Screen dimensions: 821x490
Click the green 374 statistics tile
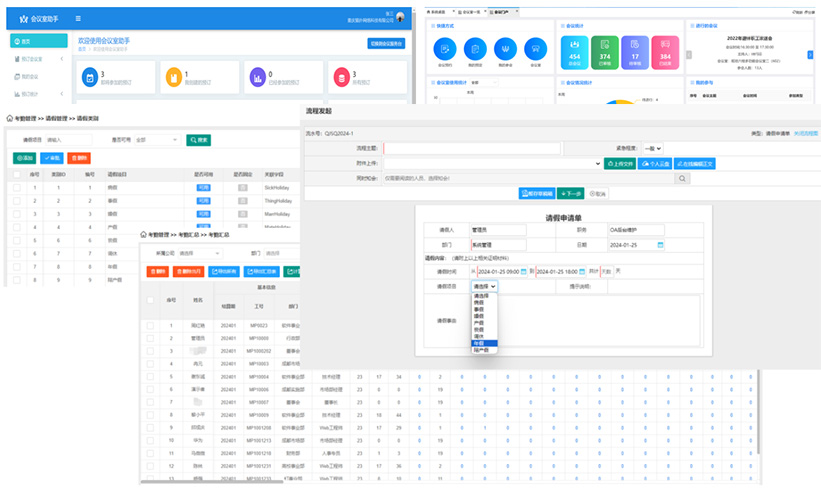point(605,52)
